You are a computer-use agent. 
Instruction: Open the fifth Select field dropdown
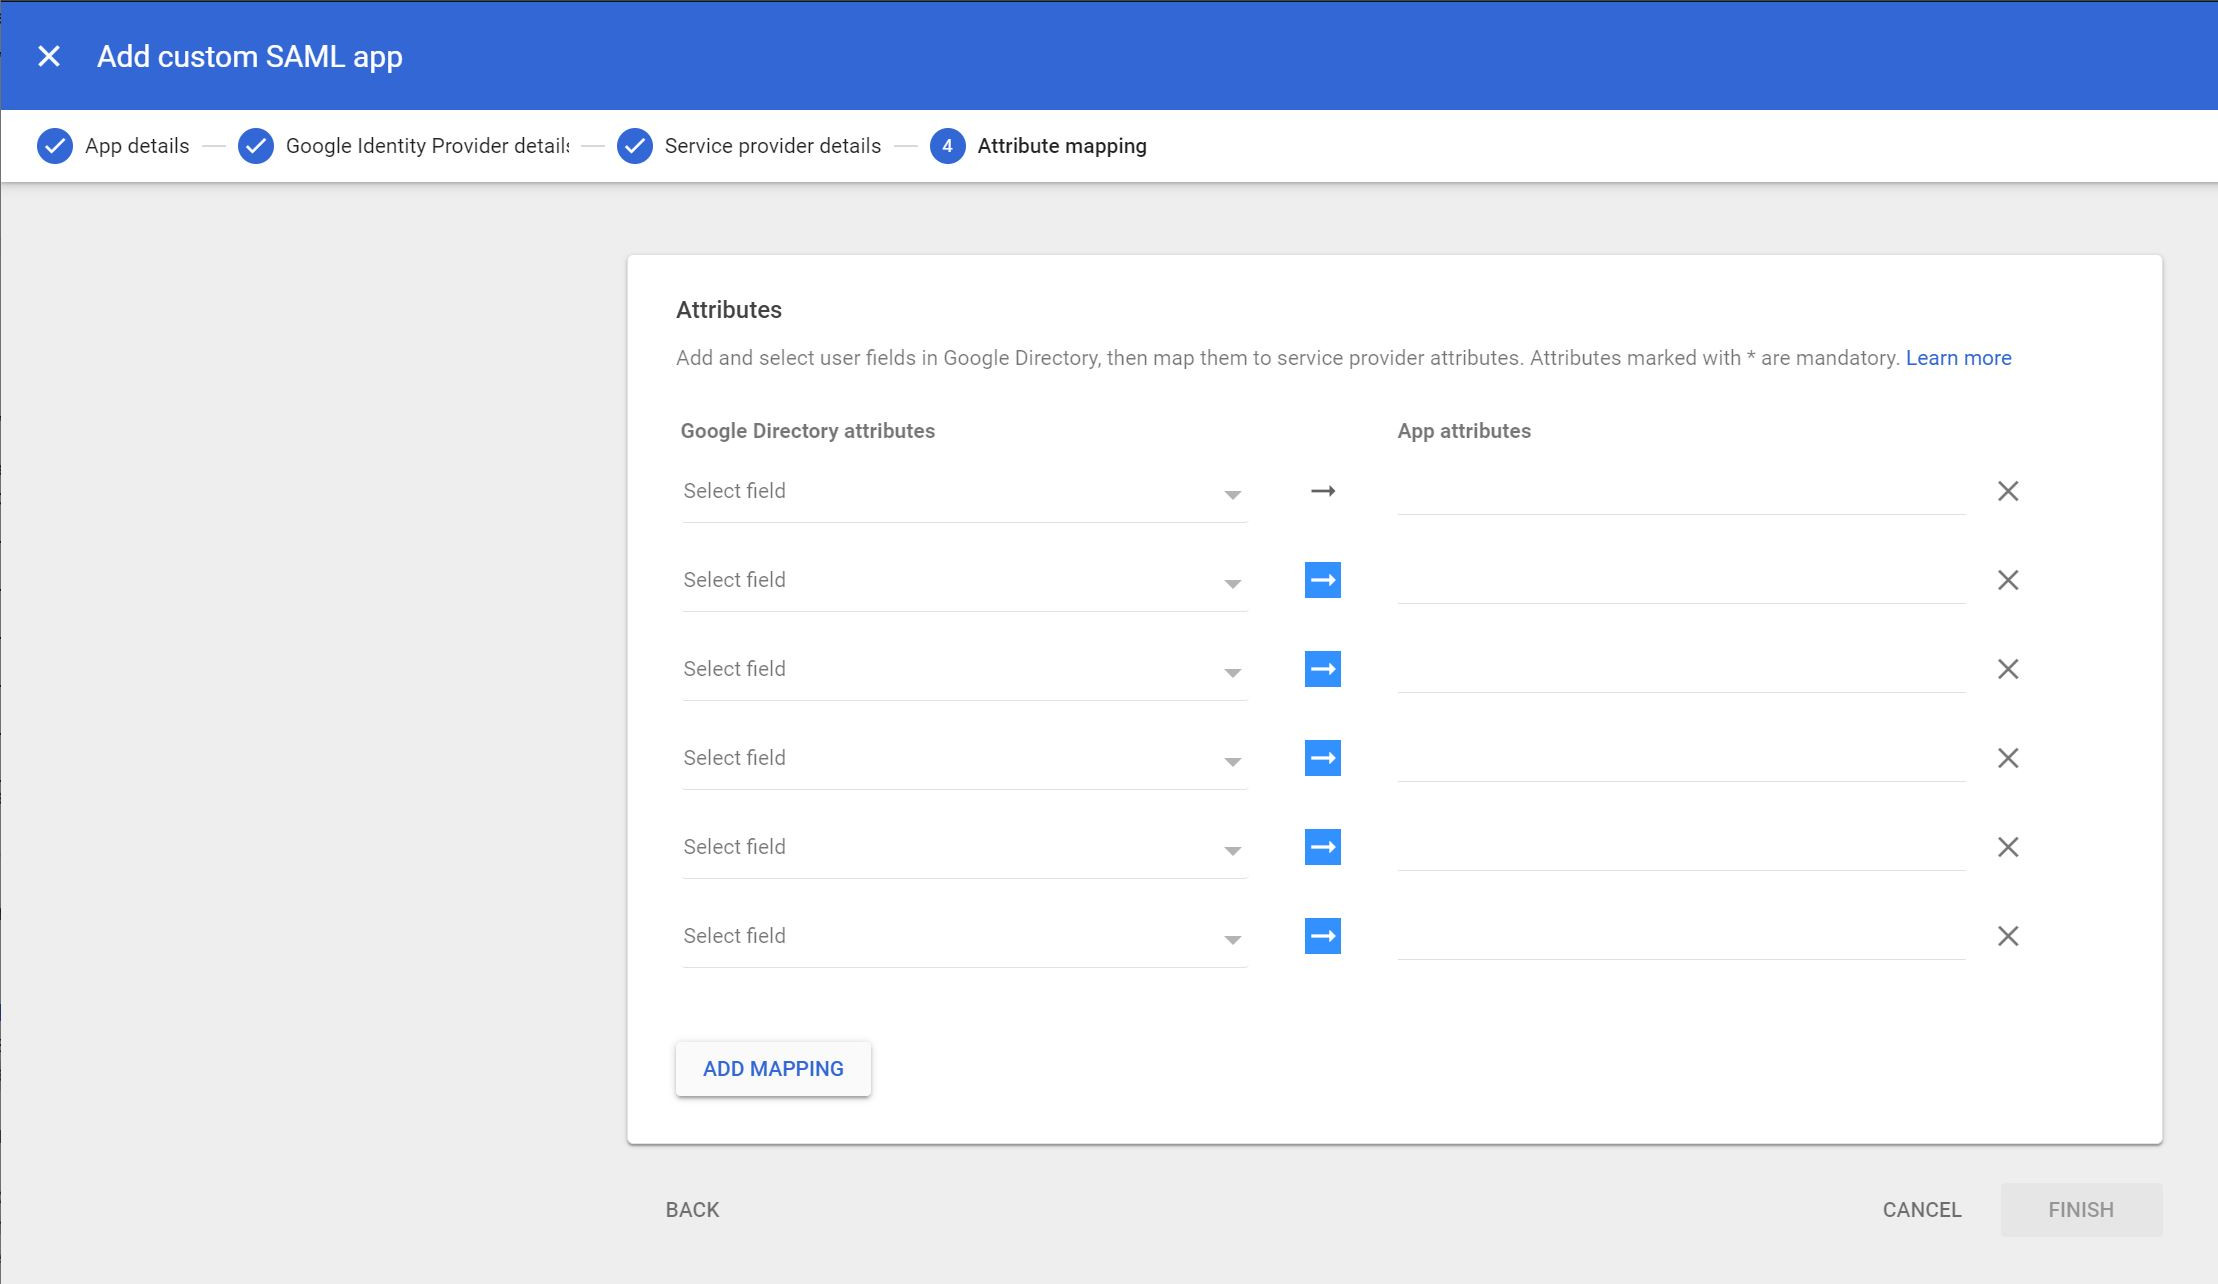tap(963, 848)
